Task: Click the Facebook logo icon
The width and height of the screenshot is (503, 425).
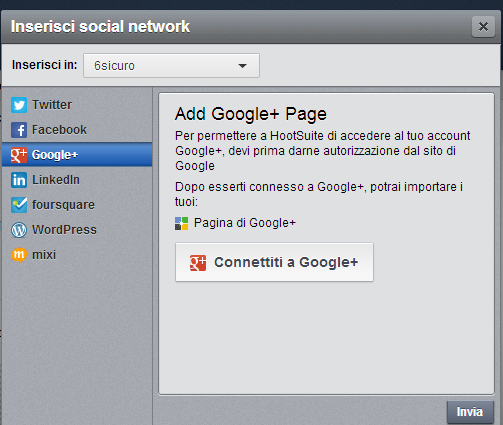Action: 19,130
